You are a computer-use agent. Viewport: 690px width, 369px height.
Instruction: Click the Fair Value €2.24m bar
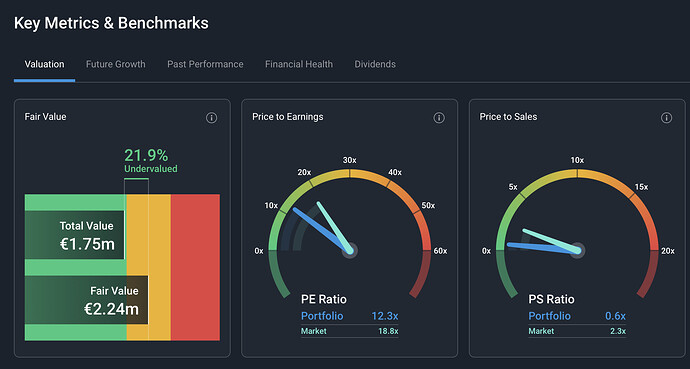[x=86, y=300]
